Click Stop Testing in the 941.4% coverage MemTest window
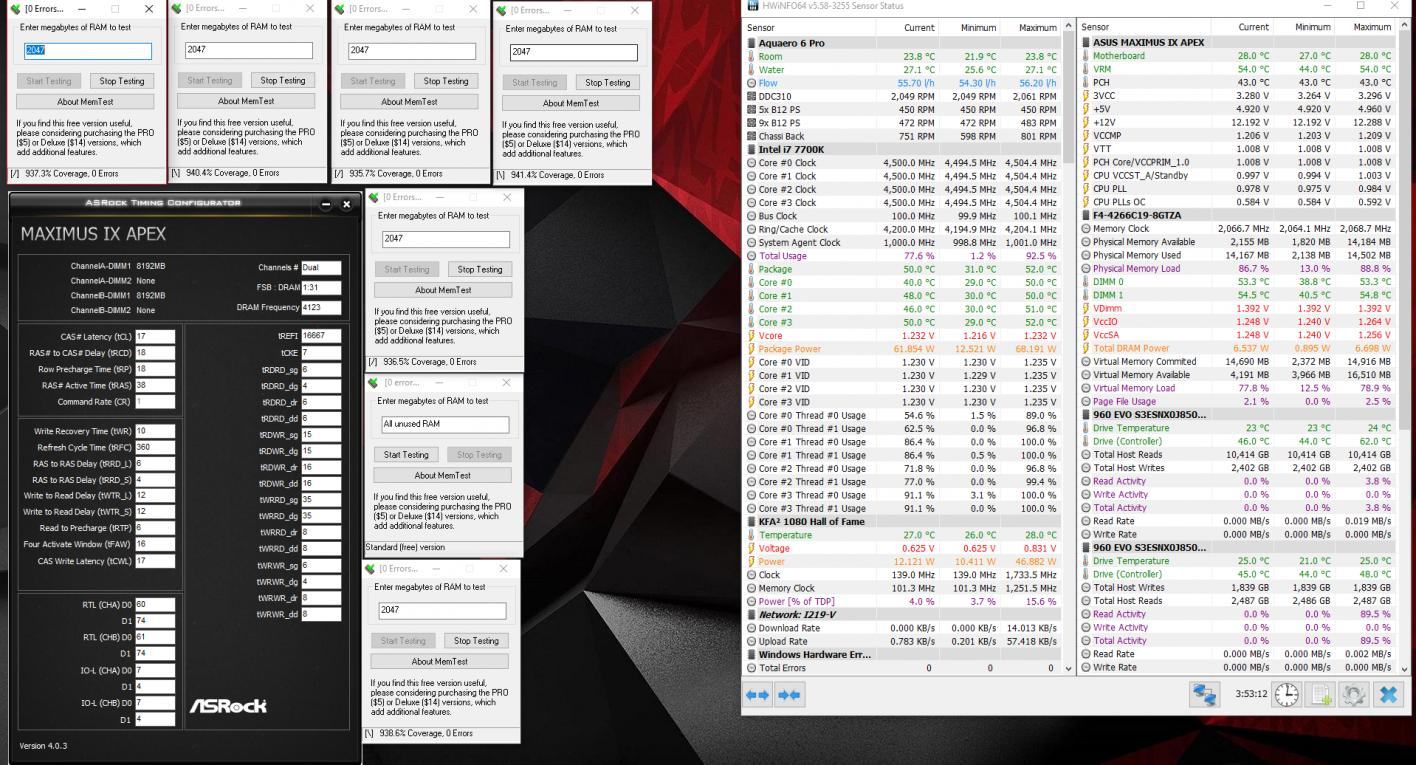Screen dimensions: 1416x765 coord(607,82)
